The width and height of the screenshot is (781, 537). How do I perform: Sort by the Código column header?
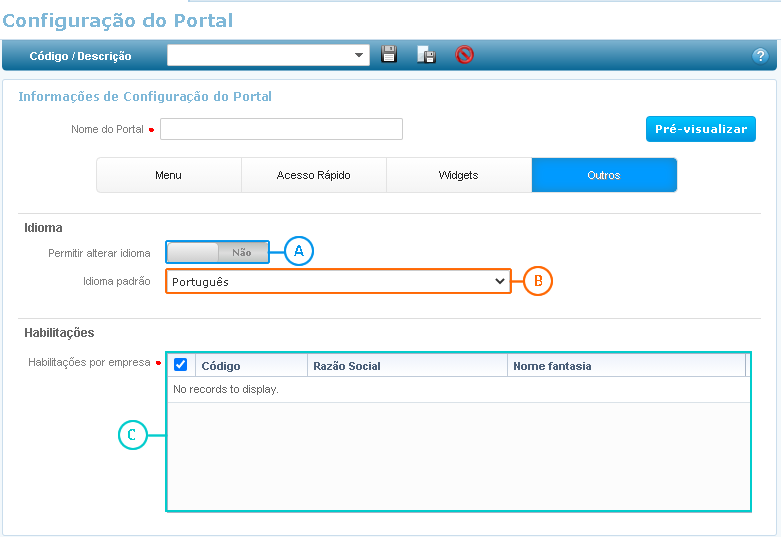click(250, 366)
